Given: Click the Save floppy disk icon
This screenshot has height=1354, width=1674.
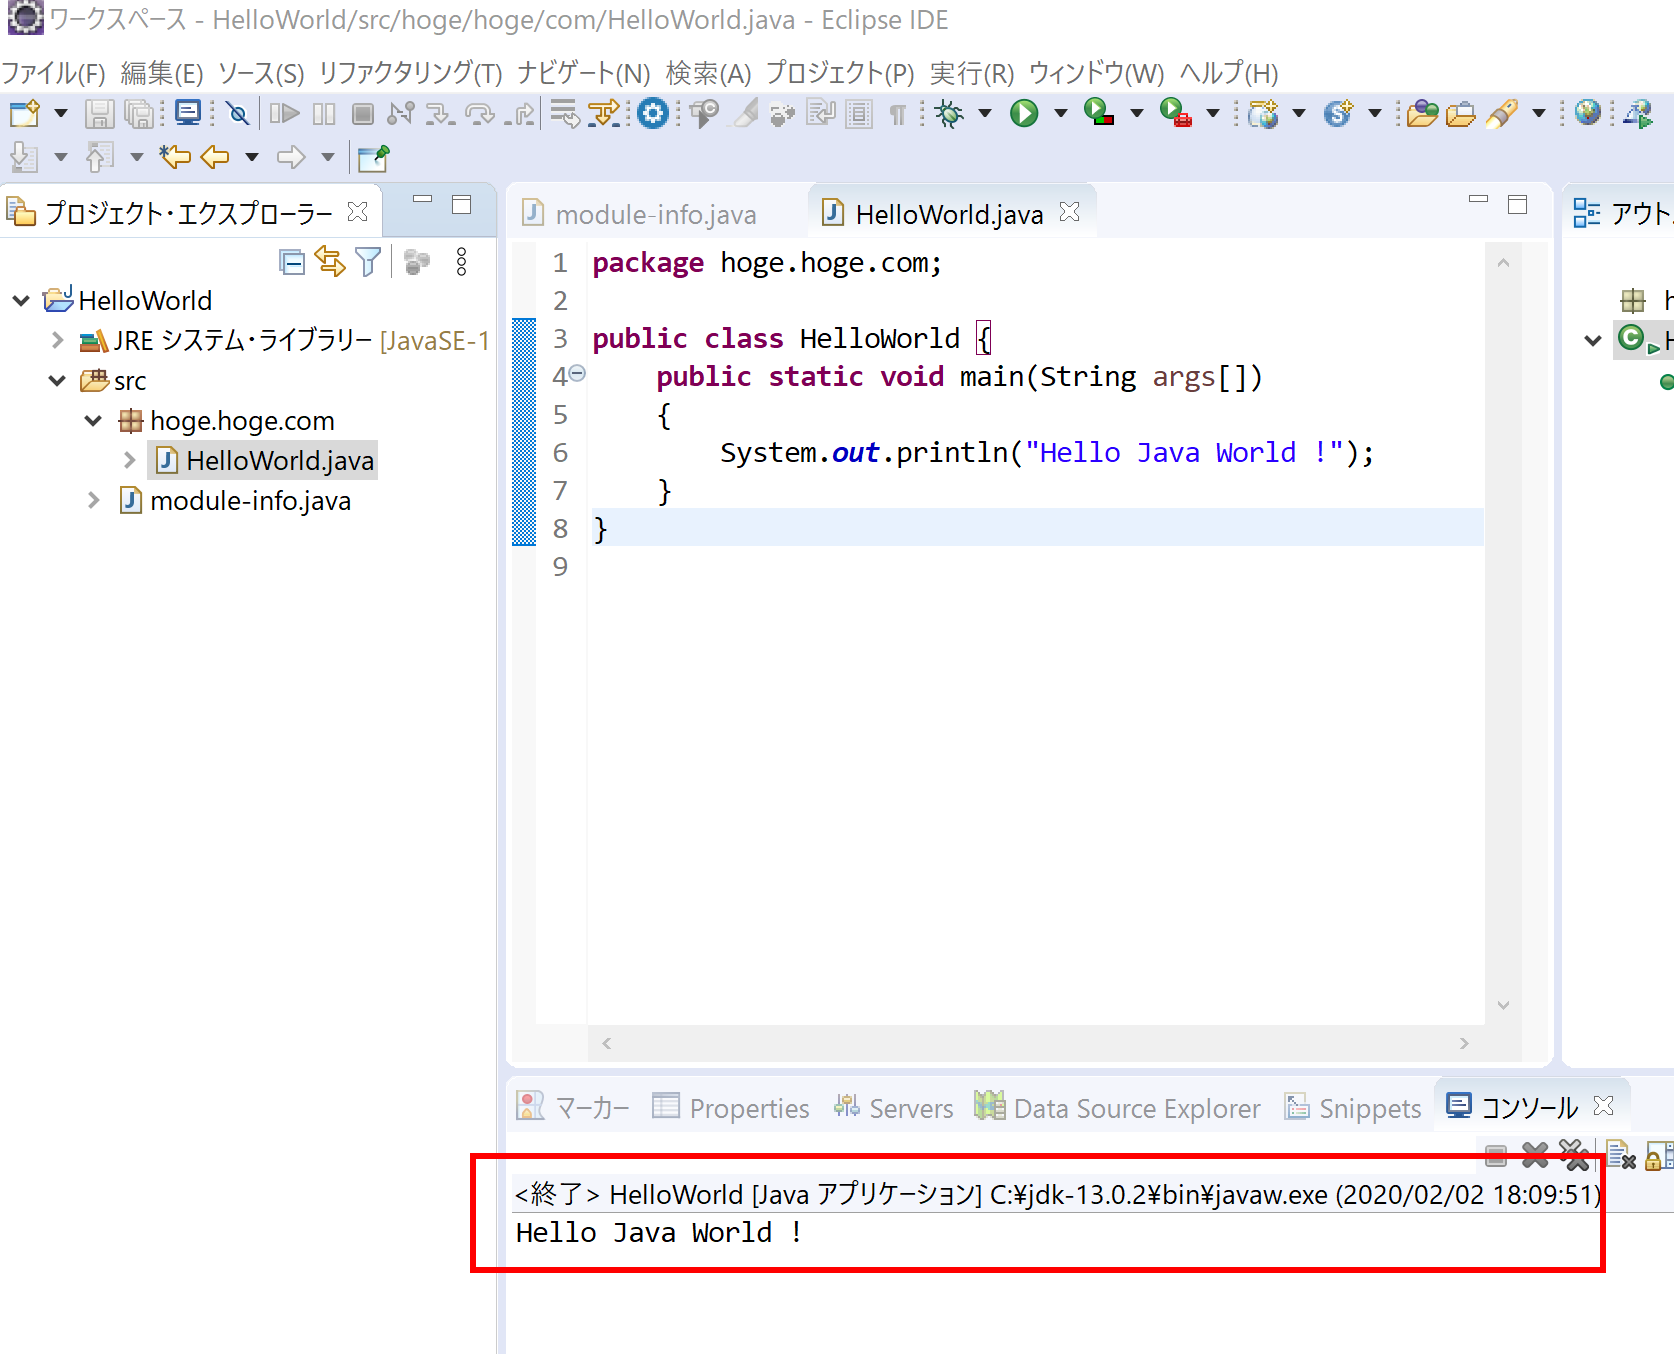Looking at the screenshot, I should point(99,113).
